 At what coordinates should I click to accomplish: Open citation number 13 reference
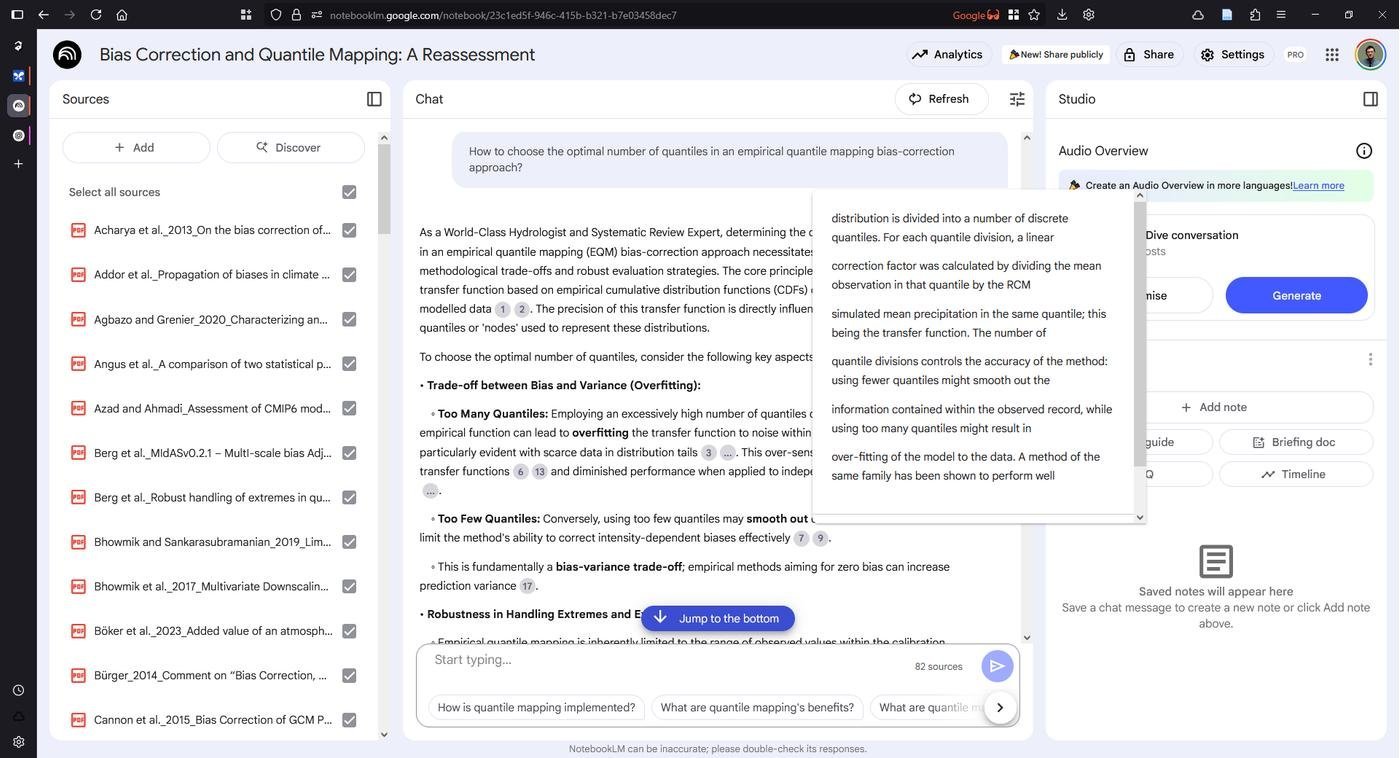539,472
